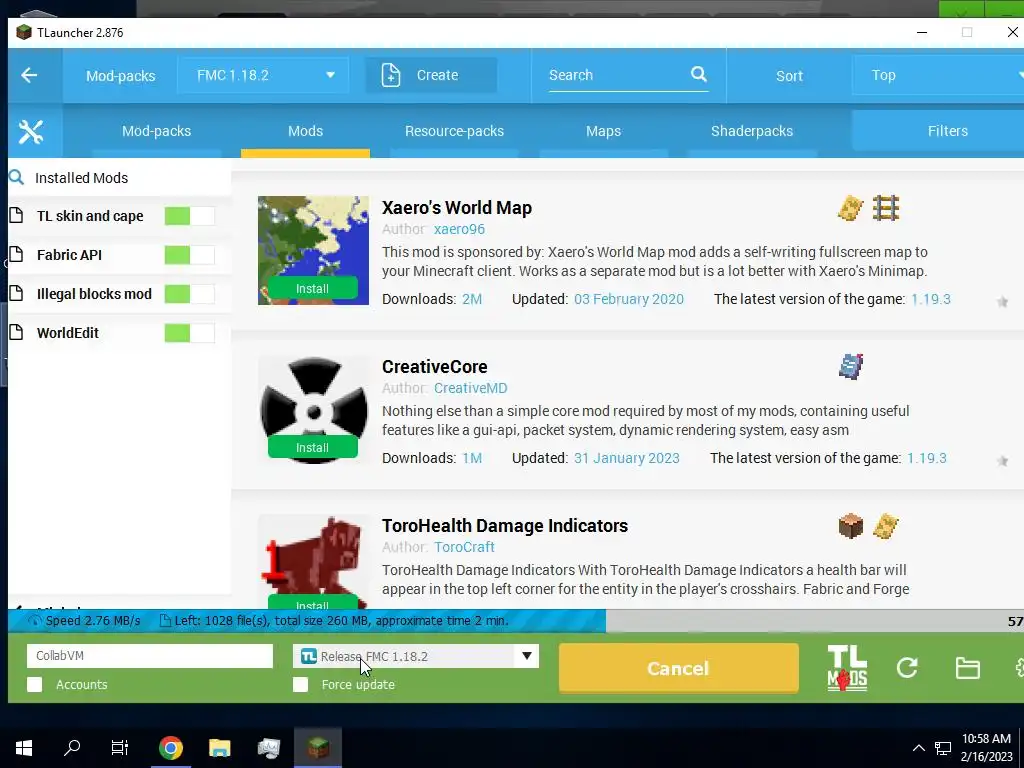This screenshot has height=768, width=1024.
Task: Go to the Maps tab
Action: coord(603,131)
